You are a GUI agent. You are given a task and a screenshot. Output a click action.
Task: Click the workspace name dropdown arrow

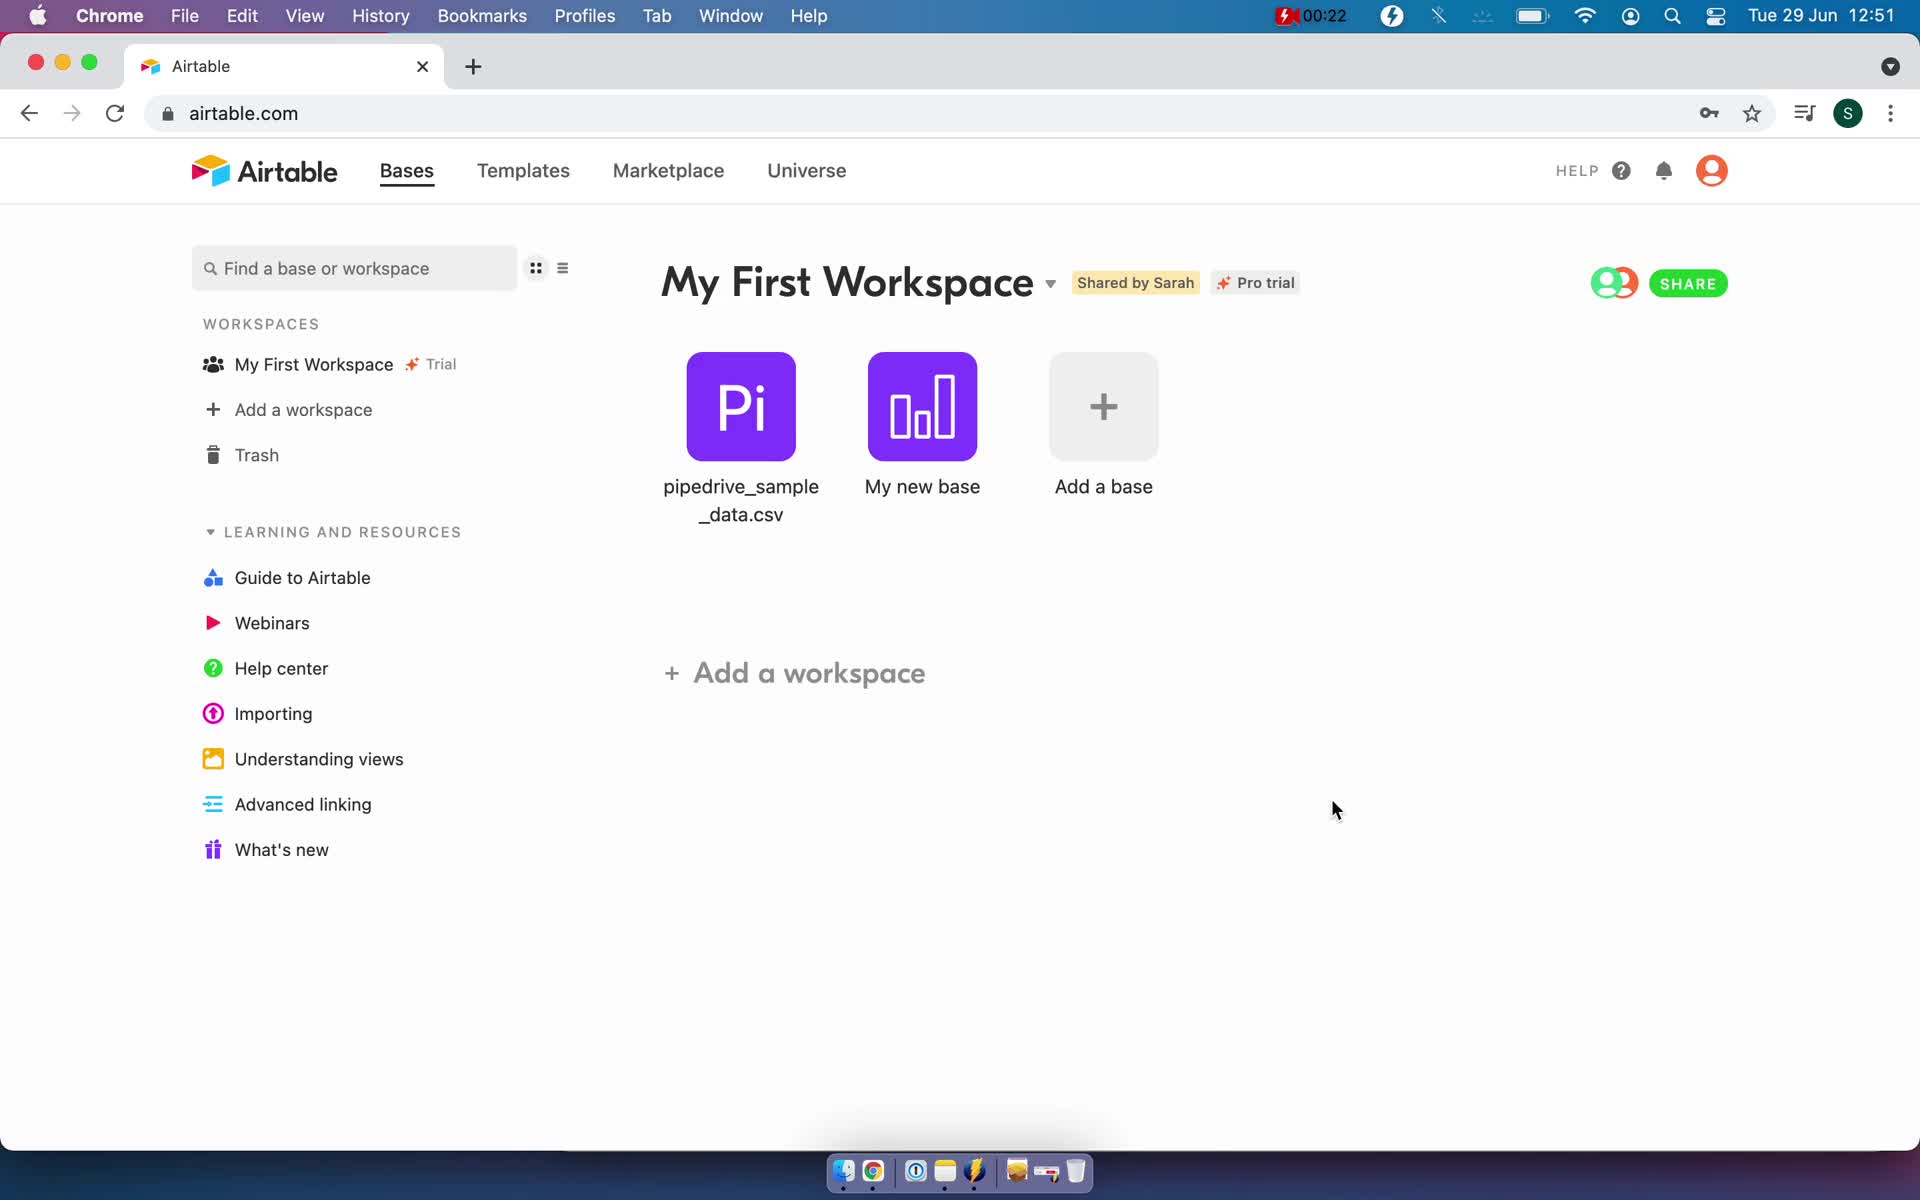pos(1051,283)
